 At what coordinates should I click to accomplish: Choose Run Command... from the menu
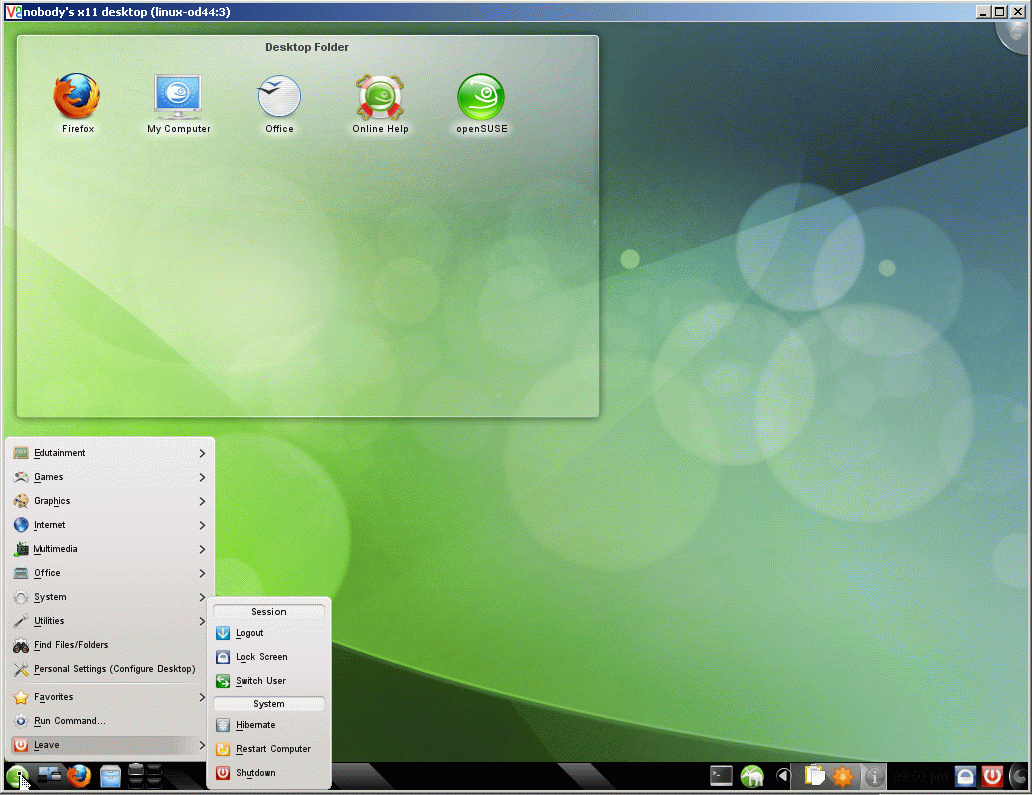pos(110,721)
